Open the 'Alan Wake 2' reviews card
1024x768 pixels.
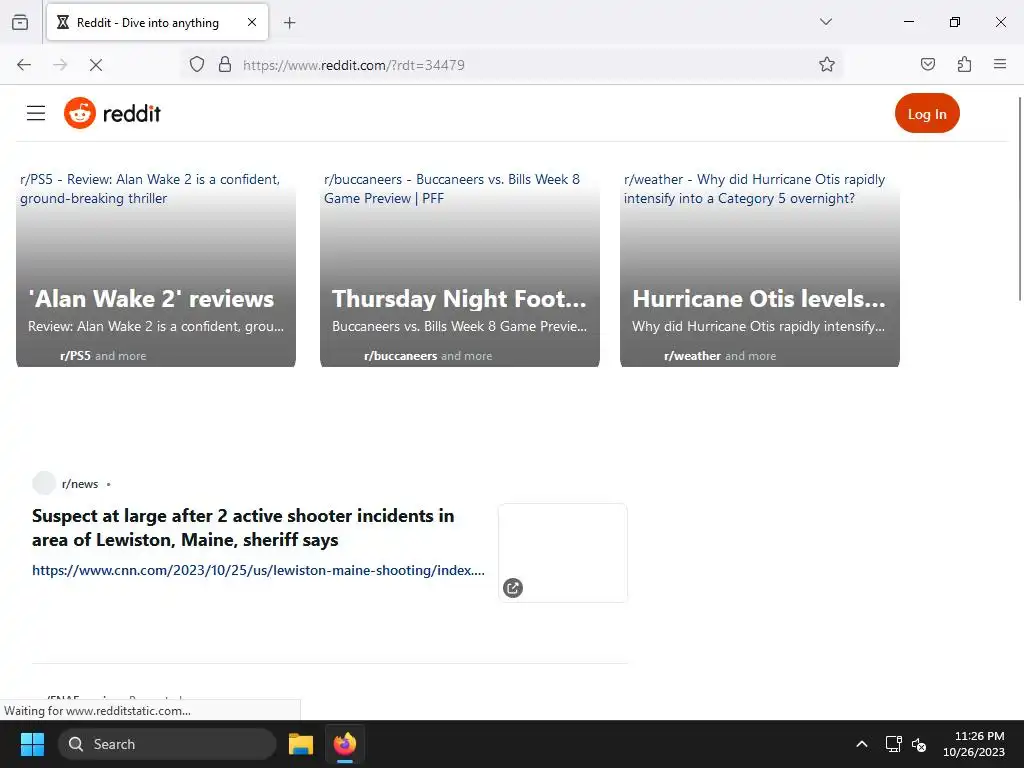coord(156,269)
